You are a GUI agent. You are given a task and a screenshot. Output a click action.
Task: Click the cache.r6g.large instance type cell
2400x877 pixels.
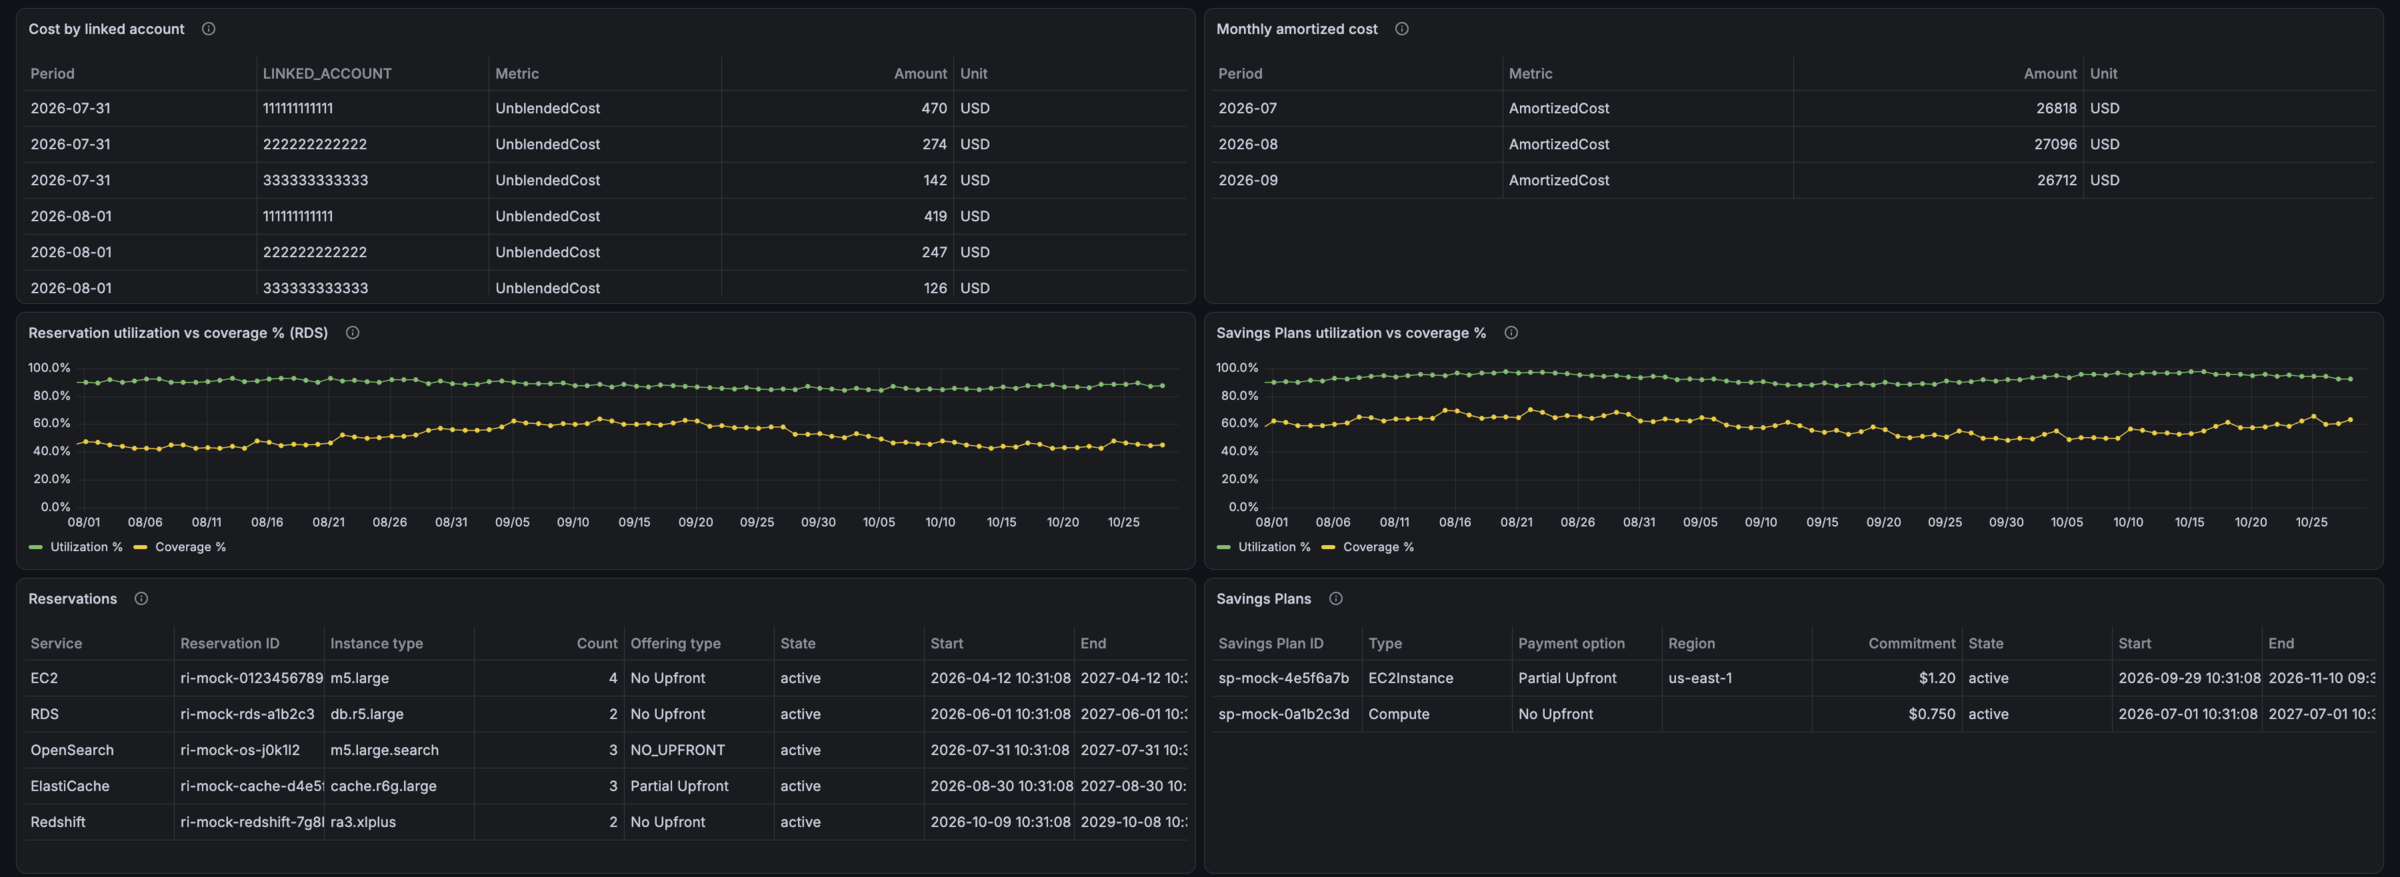(x=399, y=786)
